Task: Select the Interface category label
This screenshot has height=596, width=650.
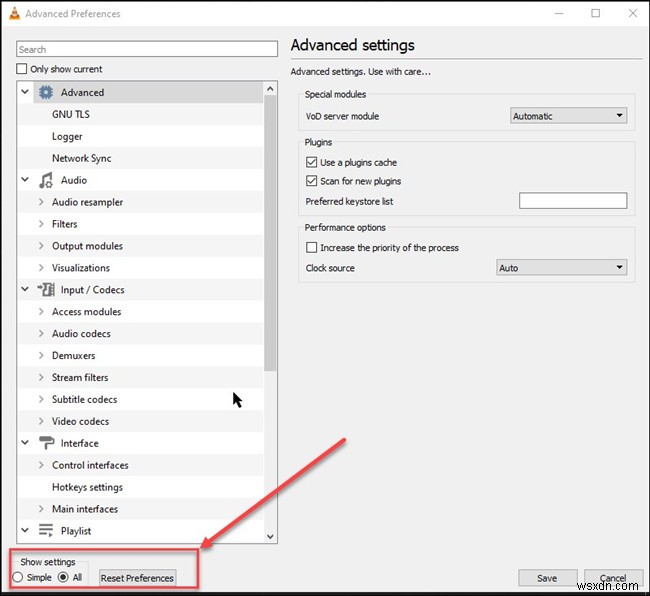Action: (x=80, y=443)
